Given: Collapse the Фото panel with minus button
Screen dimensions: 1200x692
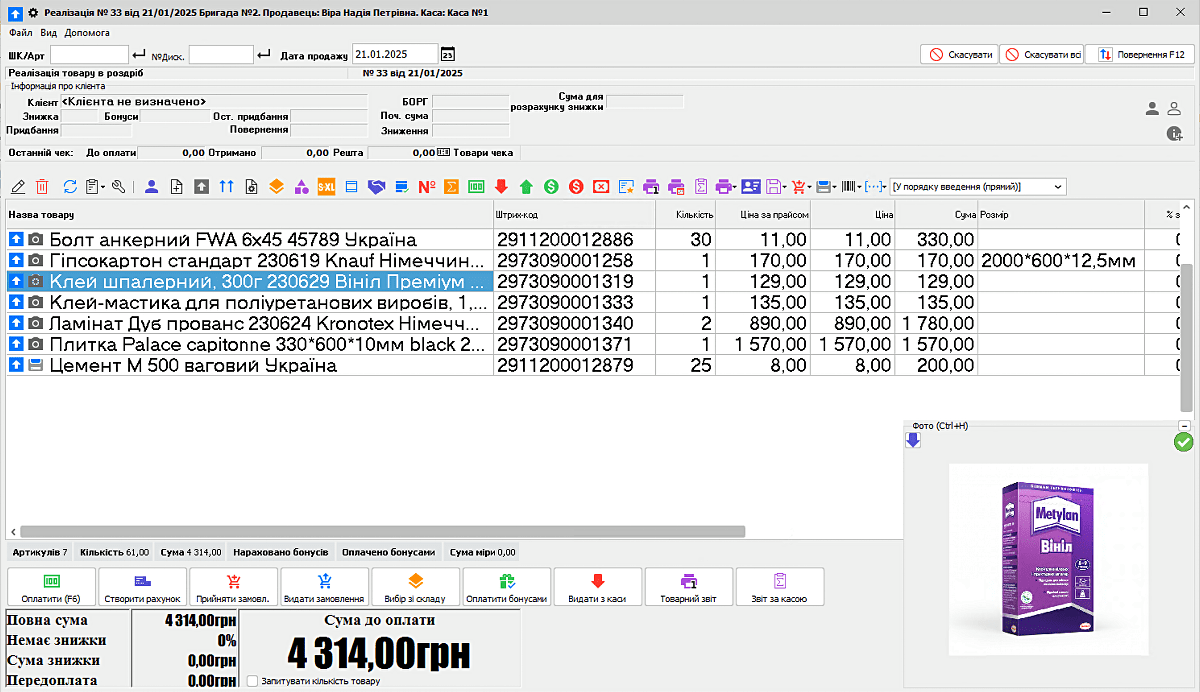Looking at the screenshot, I should [1184, 426].
